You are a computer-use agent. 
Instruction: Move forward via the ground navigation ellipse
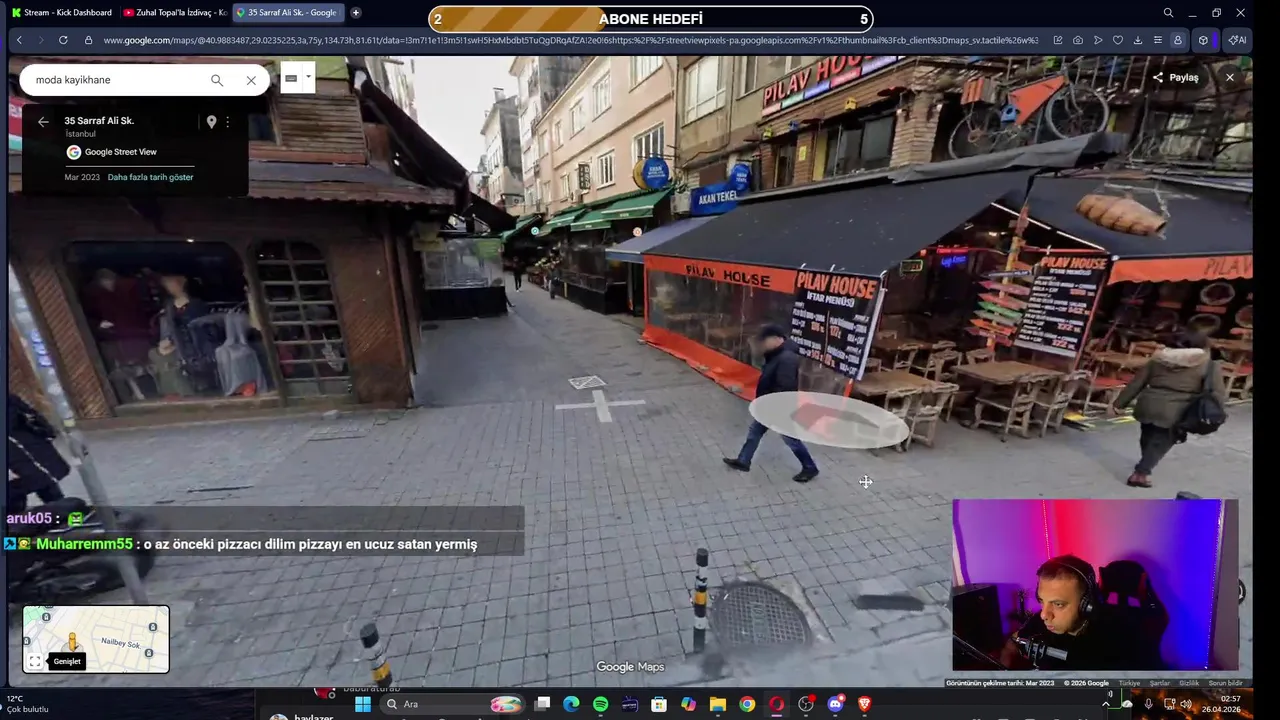(828, 419)
